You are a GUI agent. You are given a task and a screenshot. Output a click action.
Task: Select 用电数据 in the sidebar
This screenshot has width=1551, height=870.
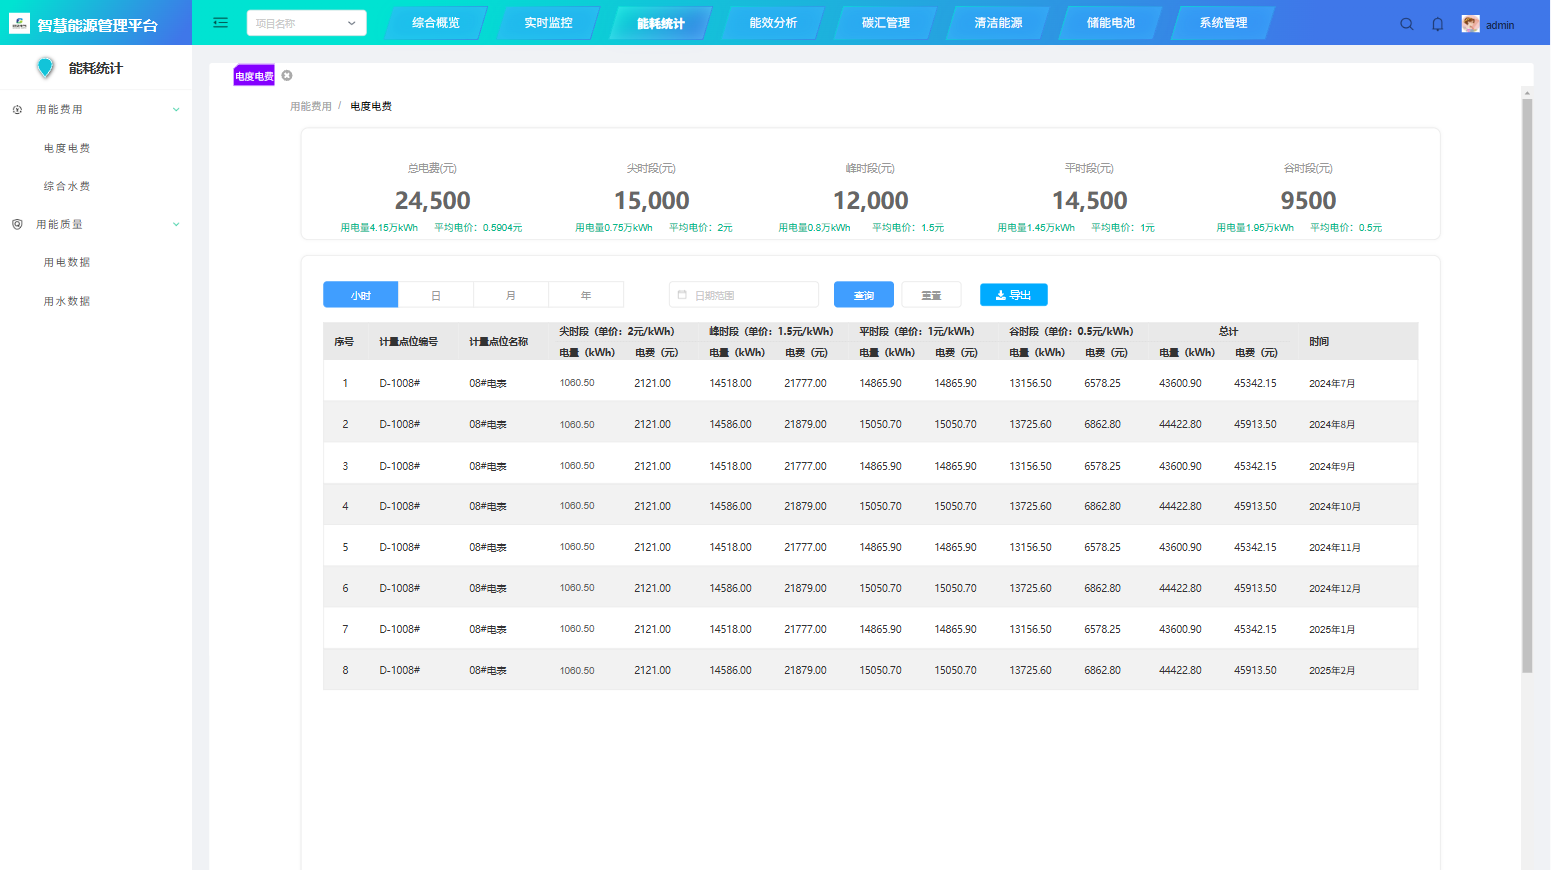click(x=67, y=262)
